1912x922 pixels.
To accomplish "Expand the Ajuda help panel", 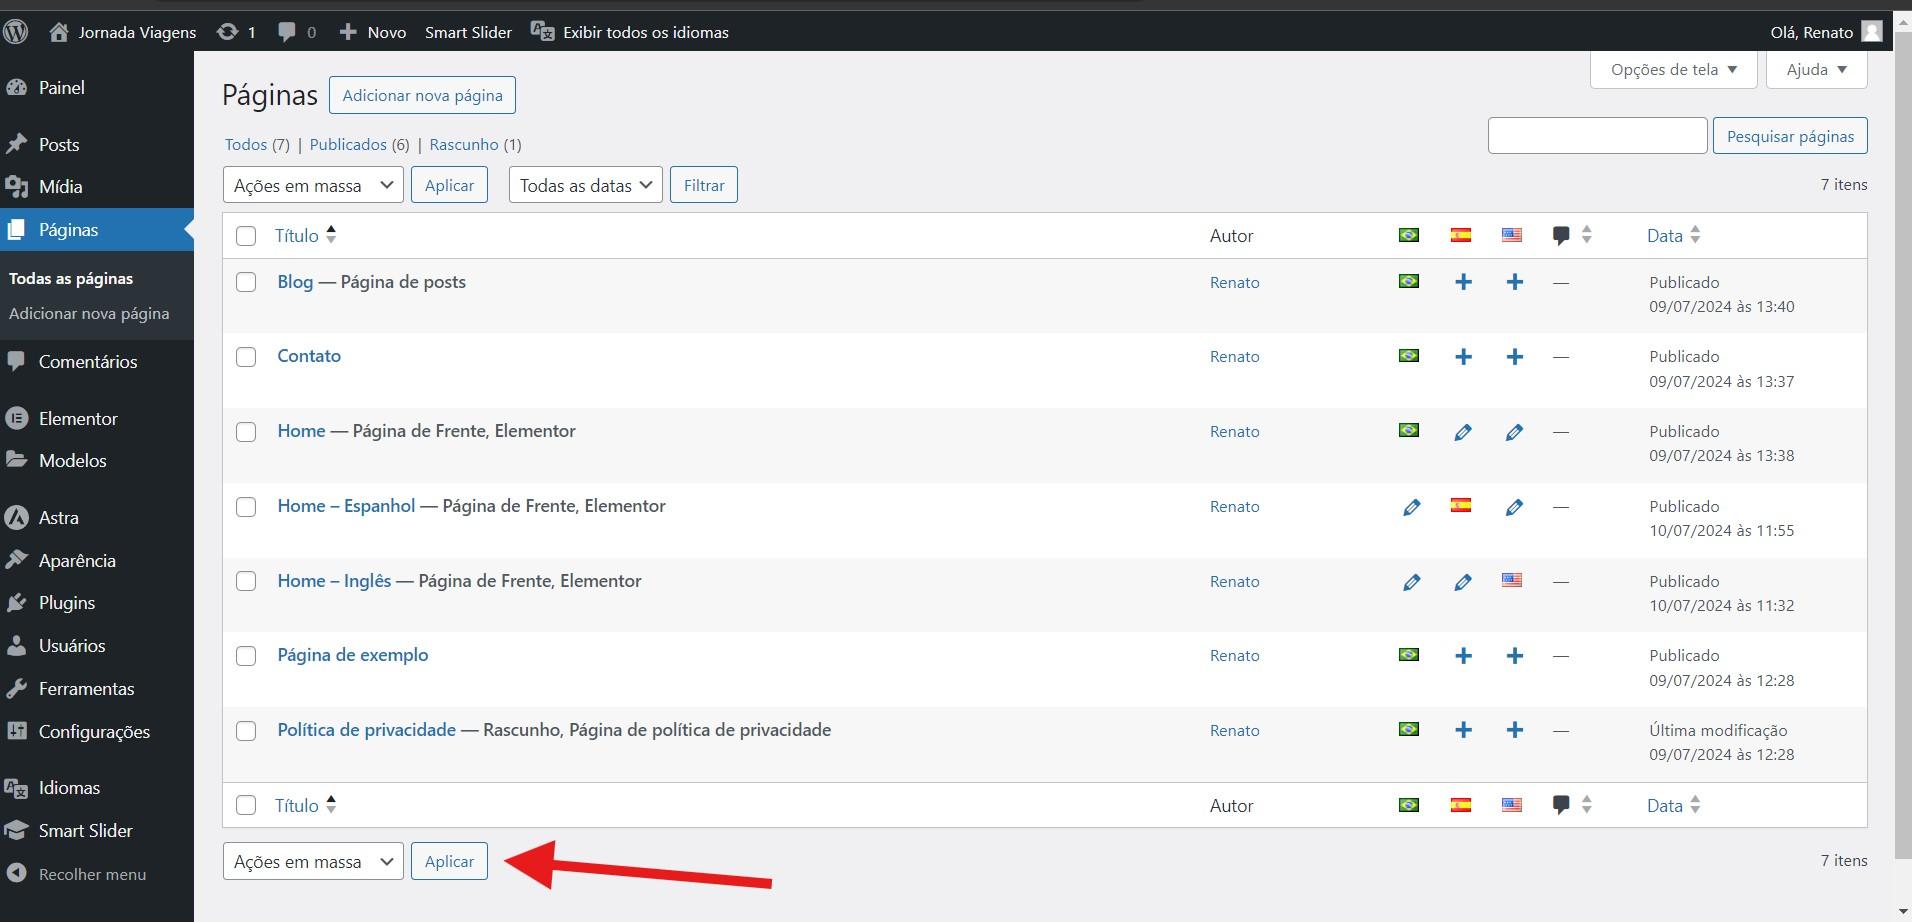I will tap(1817, 69).
